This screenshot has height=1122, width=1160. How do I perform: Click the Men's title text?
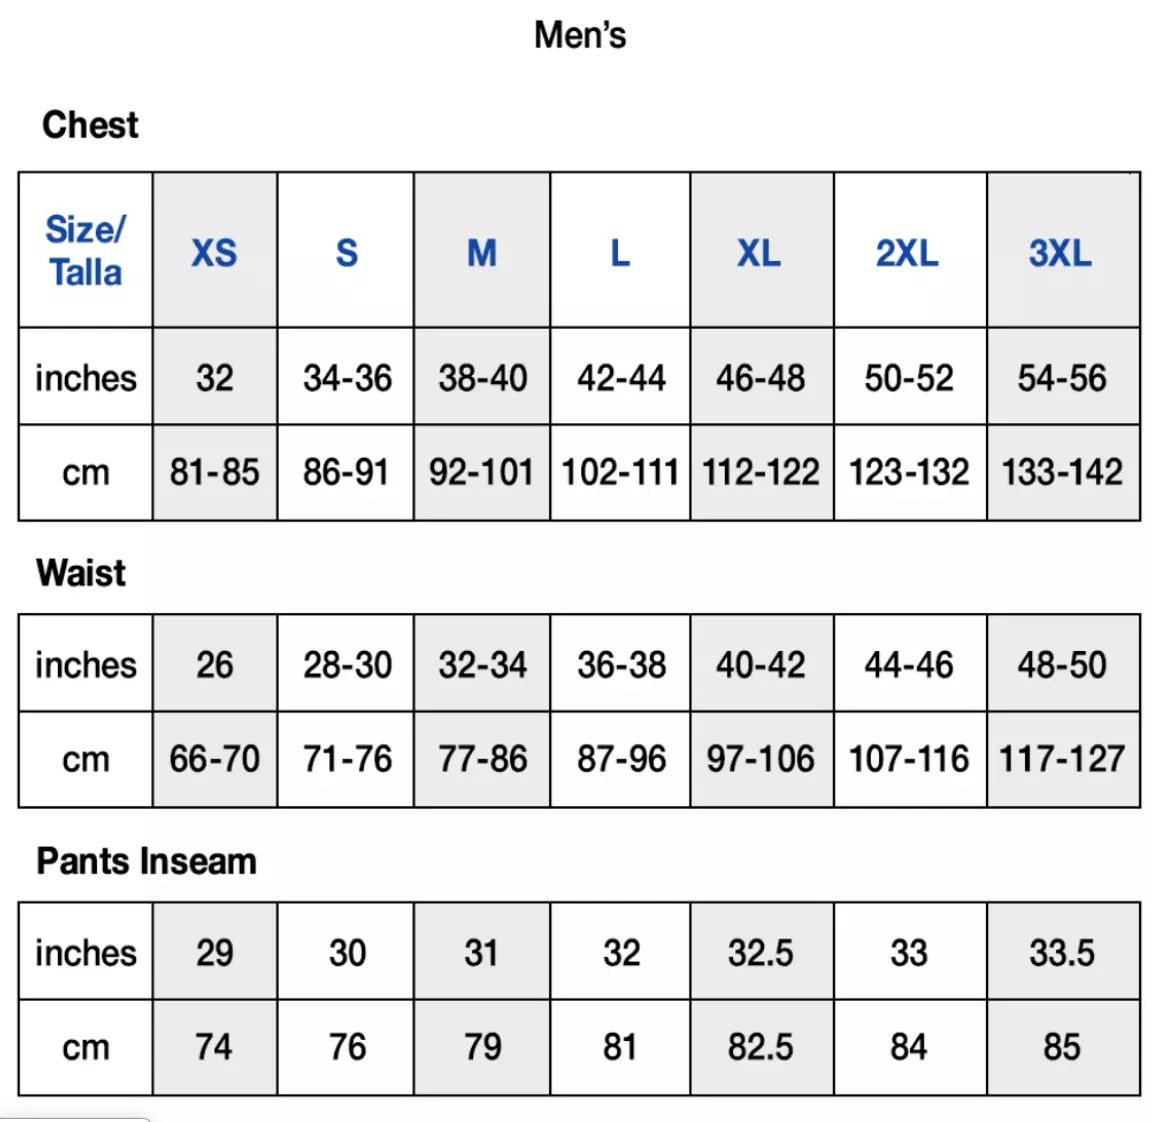coord(580,35)
